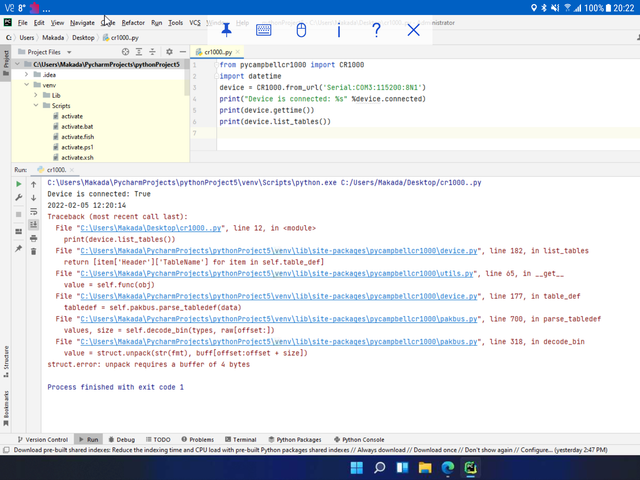This screenshot has height=480, width=640.
Task: Open Debug tool window
Action: click(122, 440)
